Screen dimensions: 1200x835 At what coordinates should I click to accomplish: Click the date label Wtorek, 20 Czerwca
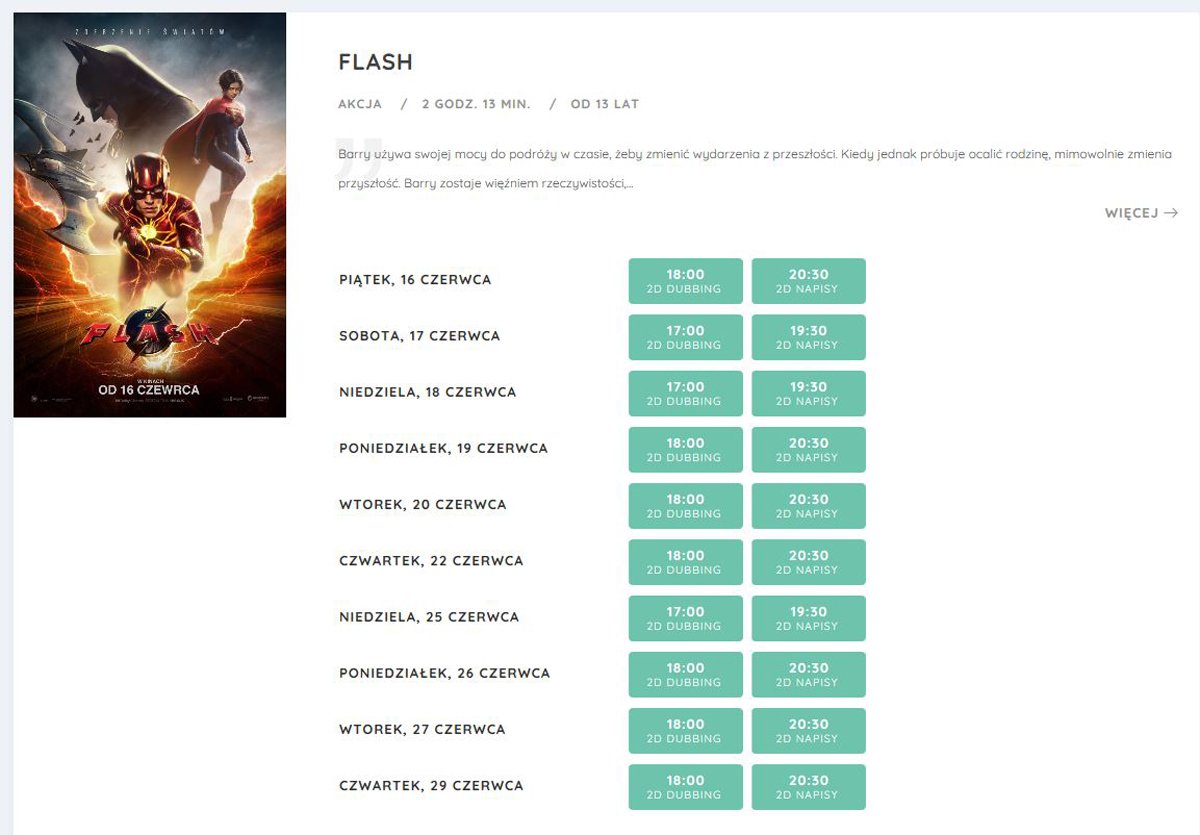423,505
